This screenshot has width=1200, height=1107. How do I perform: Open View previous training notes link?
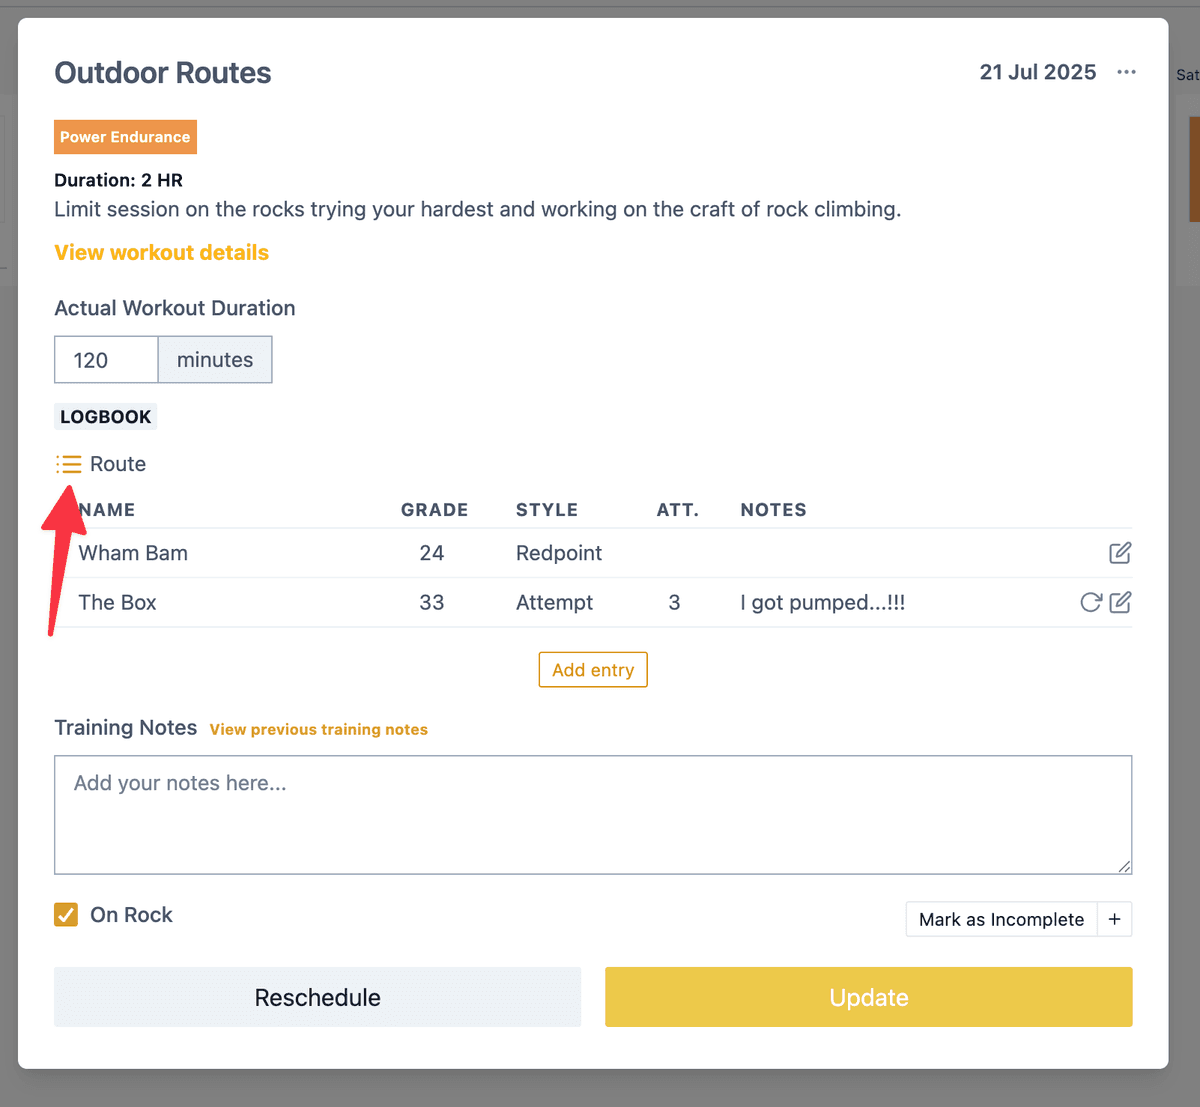319,729
